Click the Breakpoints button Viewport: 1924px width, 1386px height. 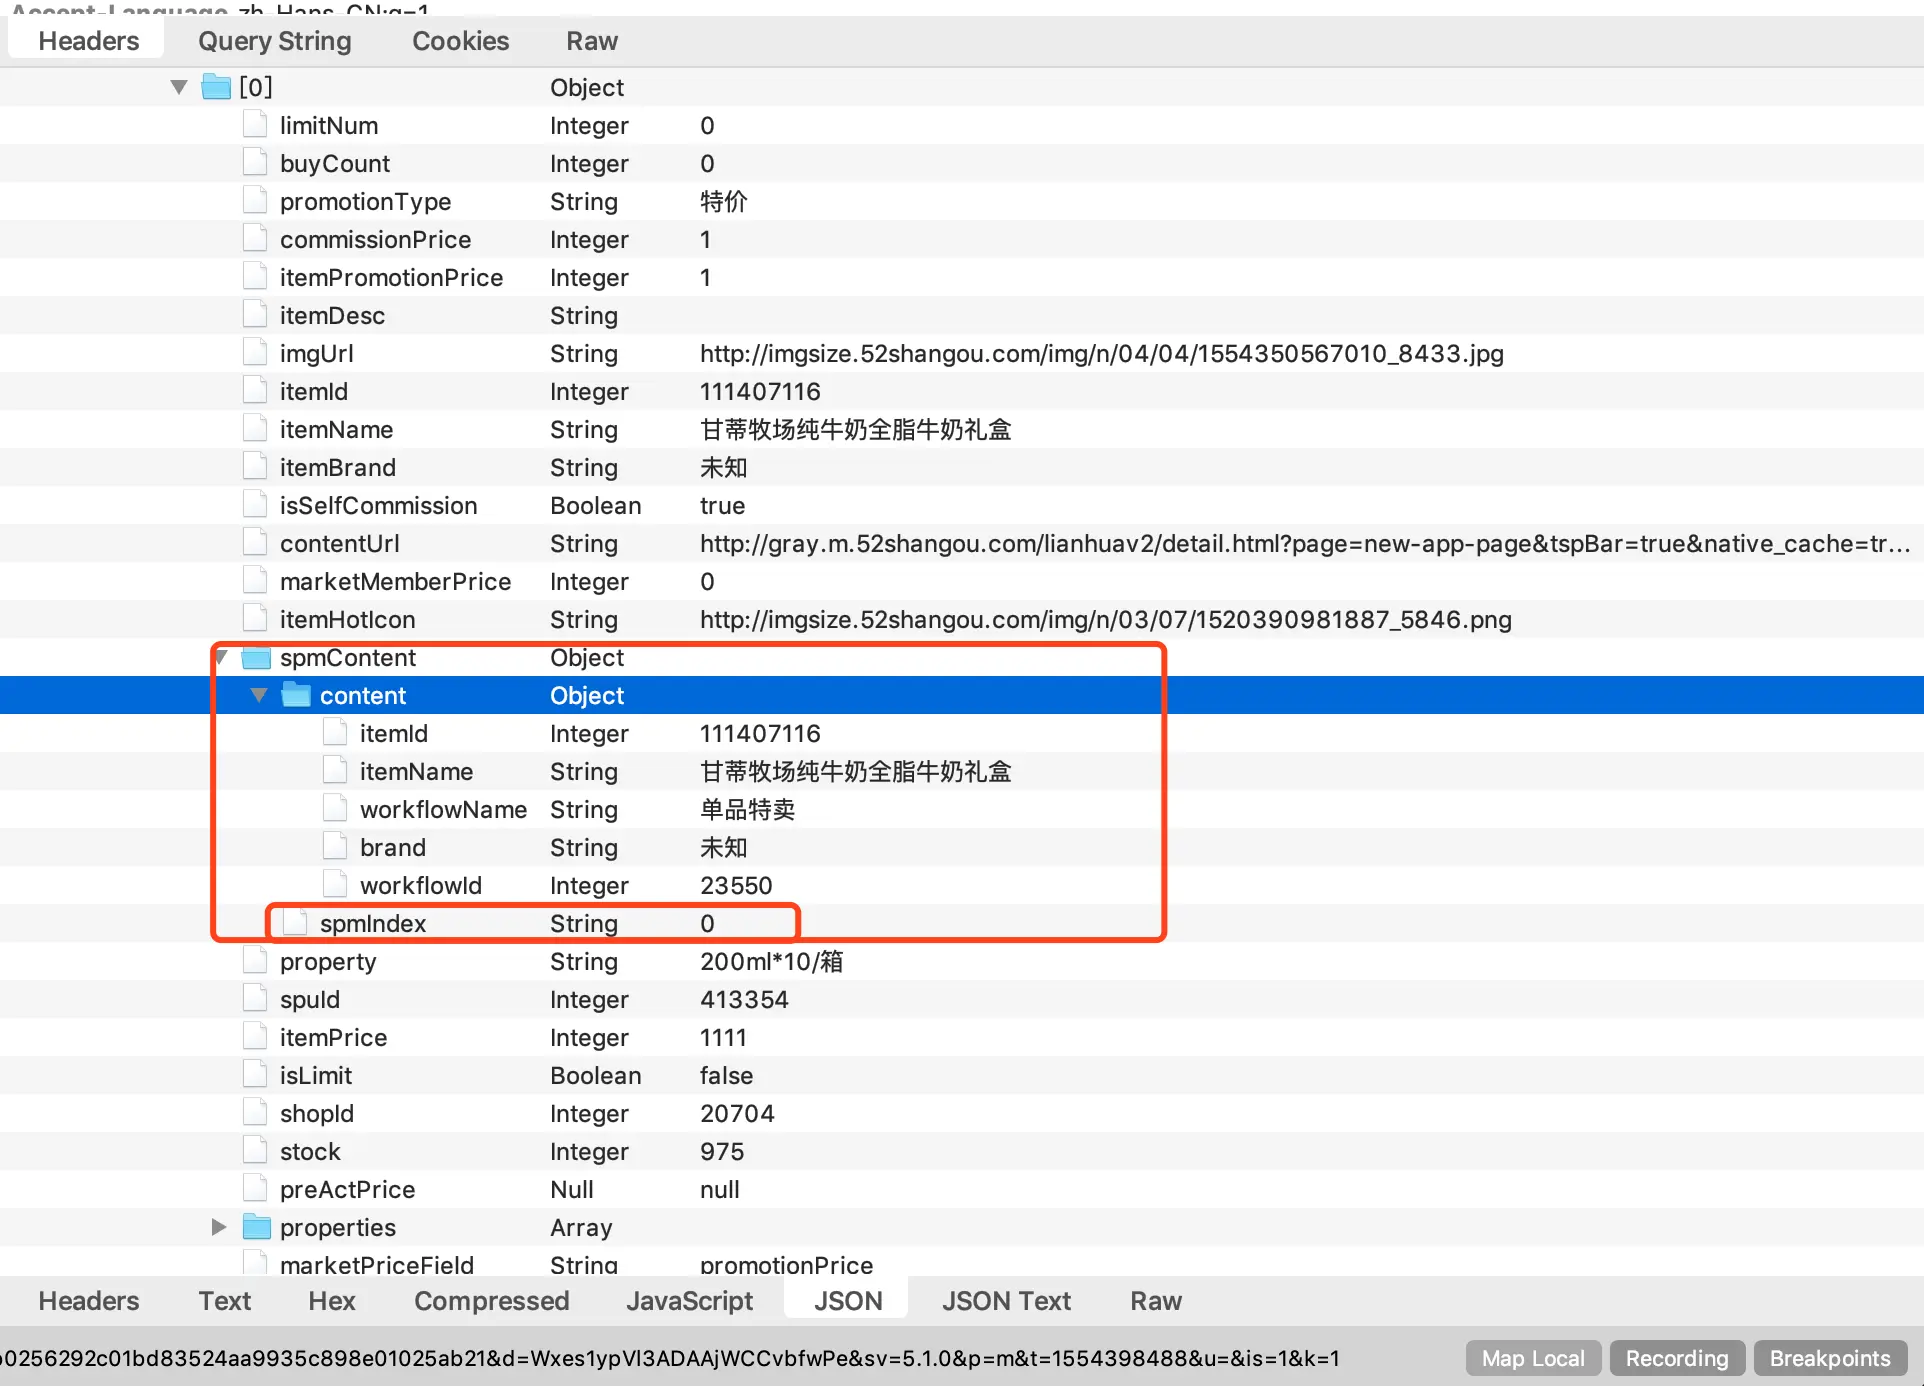1830,1358
